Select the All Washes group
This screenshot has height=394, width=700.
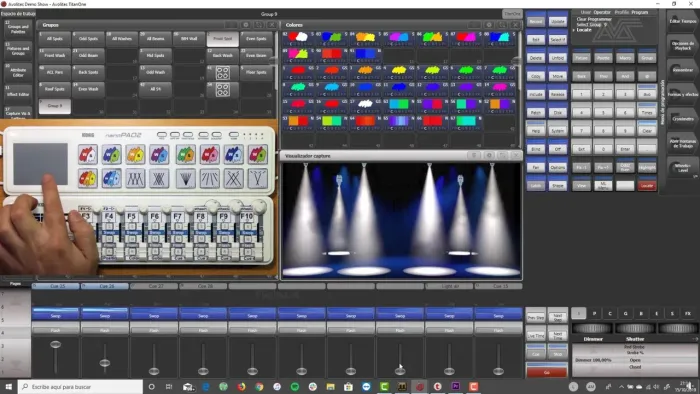point(121,39)
